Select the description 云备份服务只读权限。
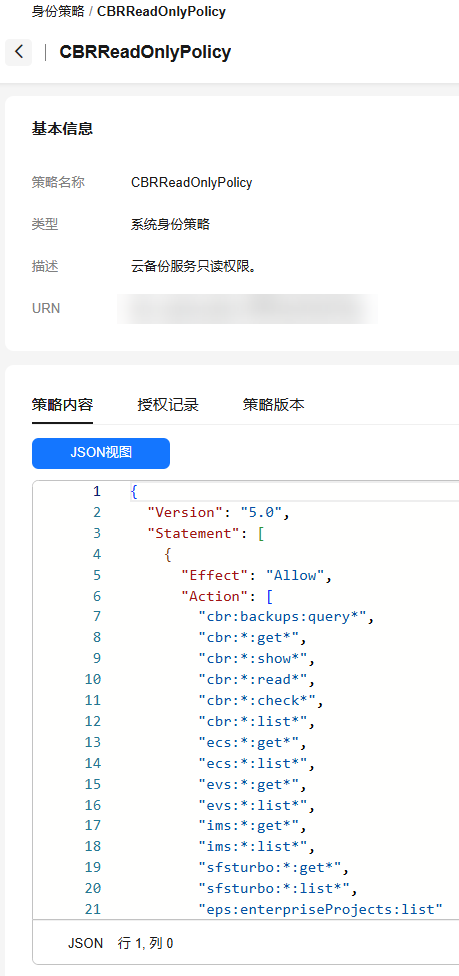 click(194, 266)
